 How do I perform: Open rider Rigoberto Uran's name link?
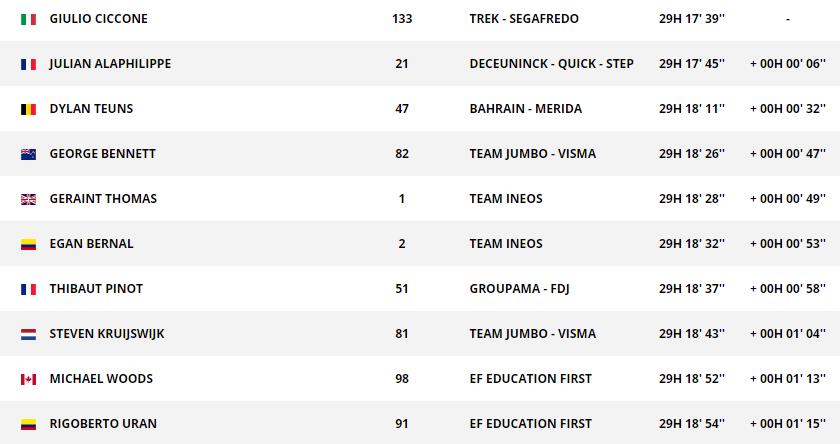[103, 424]
